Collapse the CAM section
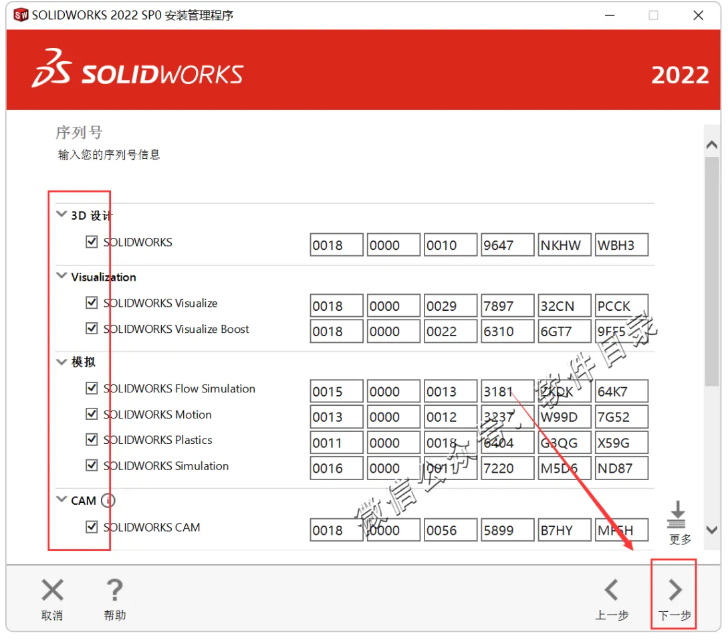The height and width of the screenshot is (640, 728). (x=61, y=499)
